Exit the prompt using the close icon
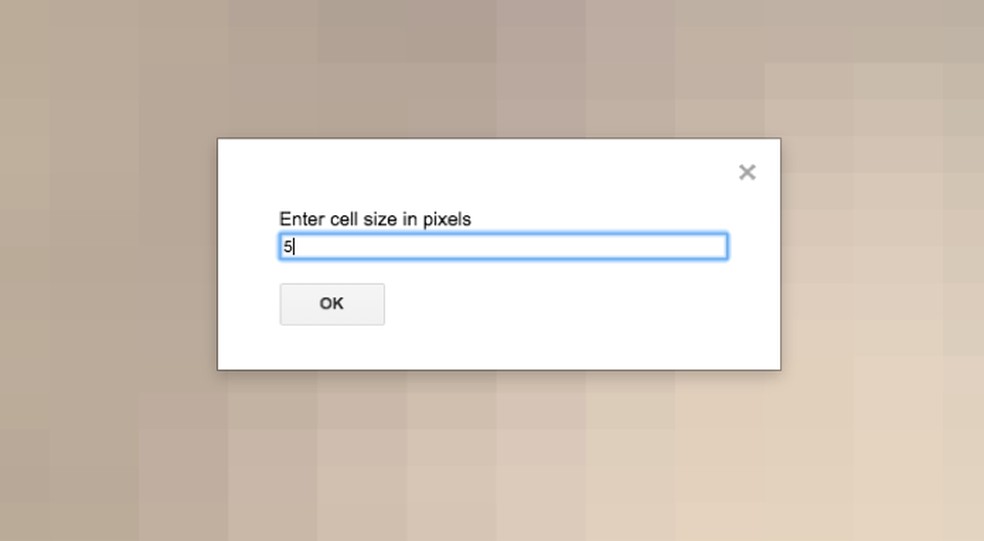984x541 pixels. pyautogui.click(x=747, y=172)
